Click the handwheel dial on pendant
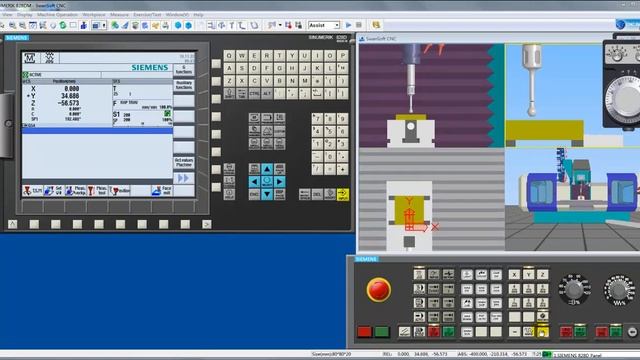Screen dimensions: 640x360 (x=624, y=100)
